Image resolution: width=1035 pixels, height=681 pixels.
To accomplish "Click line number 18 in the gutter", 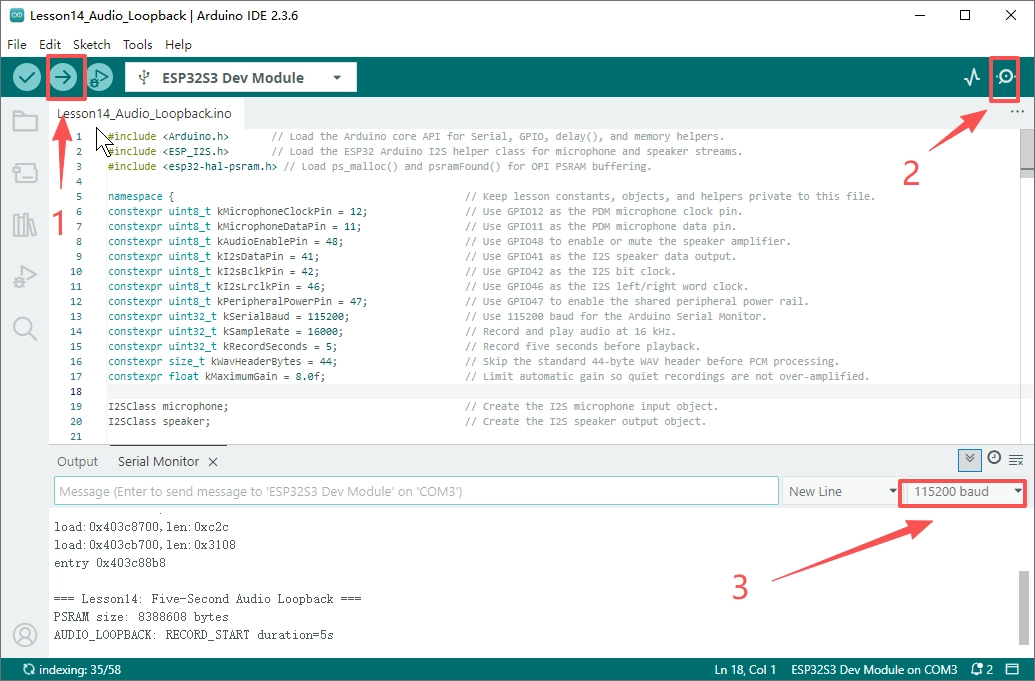I will tap(76, 391).
